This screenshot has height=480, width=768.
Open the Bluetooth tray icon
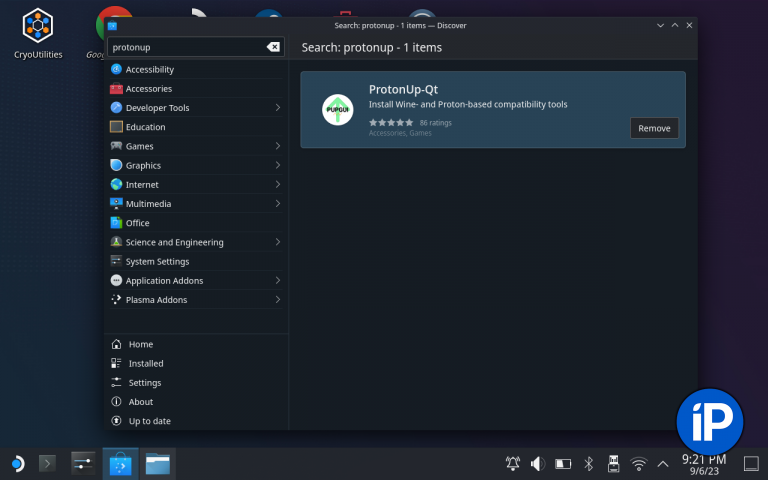click(x=588, y=464)
